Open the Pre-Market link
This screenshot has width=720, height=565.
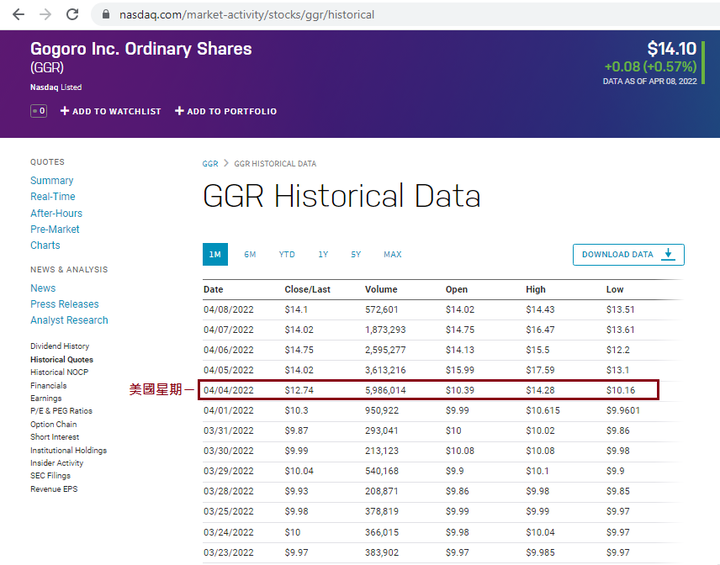(x=55, y=229)
